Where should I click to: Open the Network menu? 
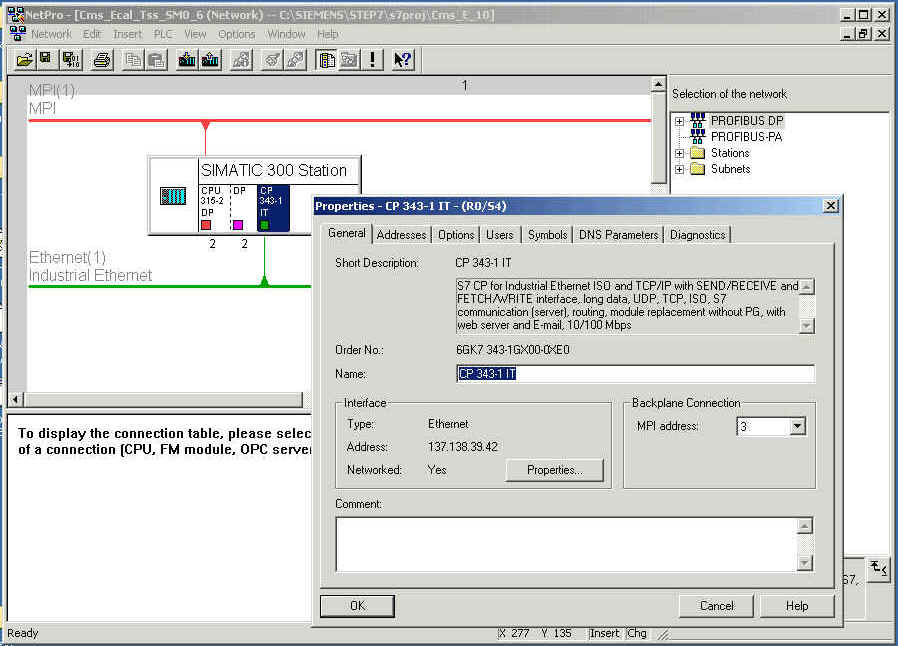pyautogui.click(x=52, y=34)
